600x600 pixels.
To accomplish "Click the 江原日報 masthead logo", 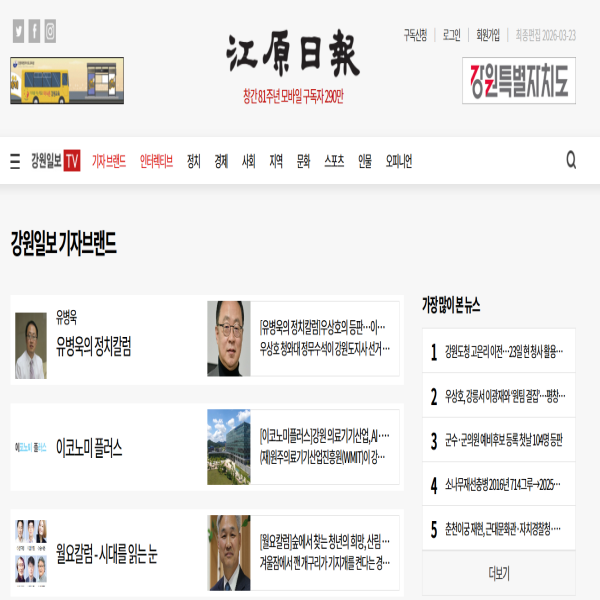I will coord(293,53).
